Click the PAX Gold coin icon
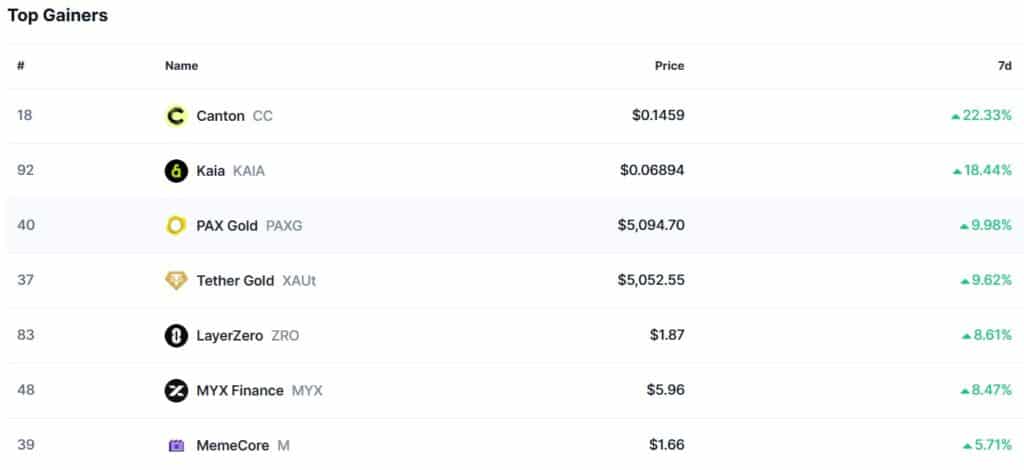This screenshot has width=1024, height=470. [176, 226]
